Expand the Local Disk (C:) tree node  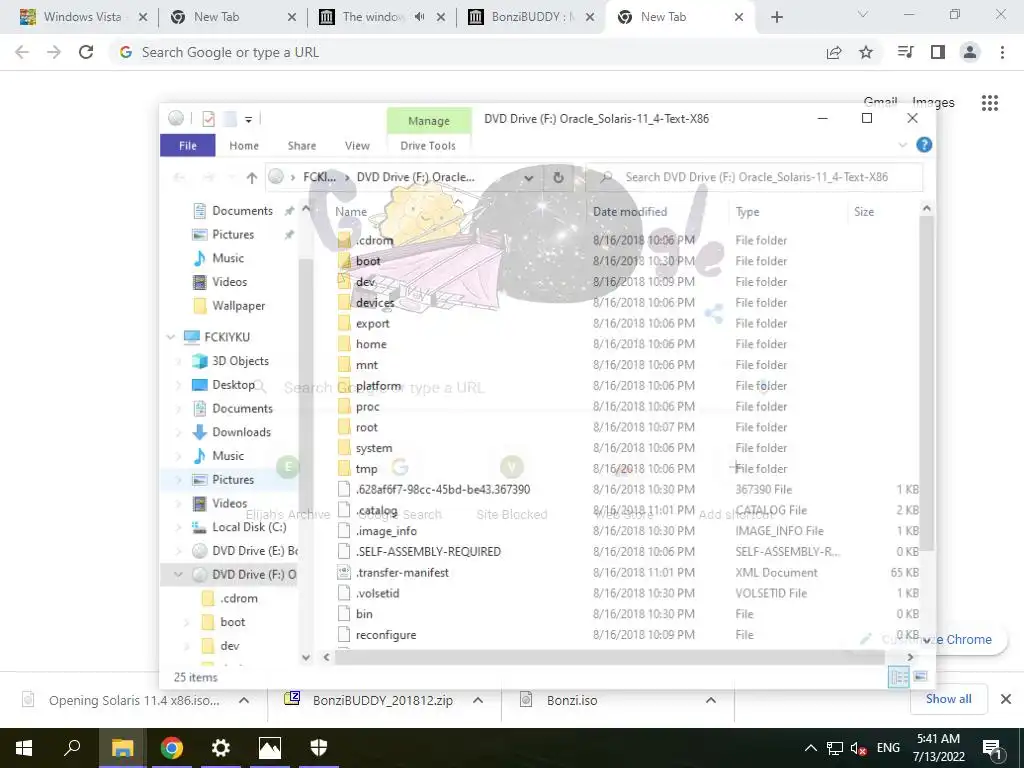coord(178,527)
